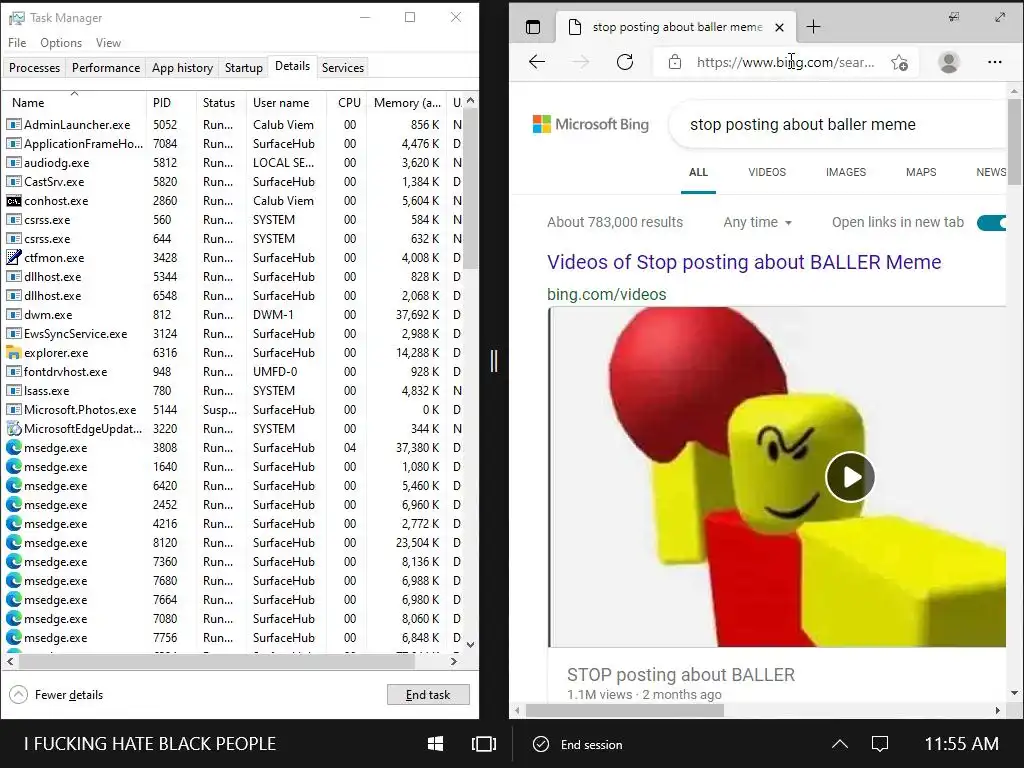This screenshot has height=768, width=1024.
Task: Toggle Open links in new tab switch
Action: click(x=991, y=223)
